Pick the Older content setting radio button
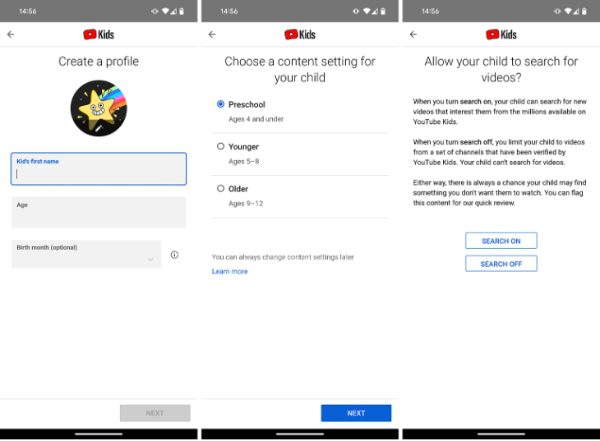The height and width of the screenshot is (441, 600). (220, 188)
